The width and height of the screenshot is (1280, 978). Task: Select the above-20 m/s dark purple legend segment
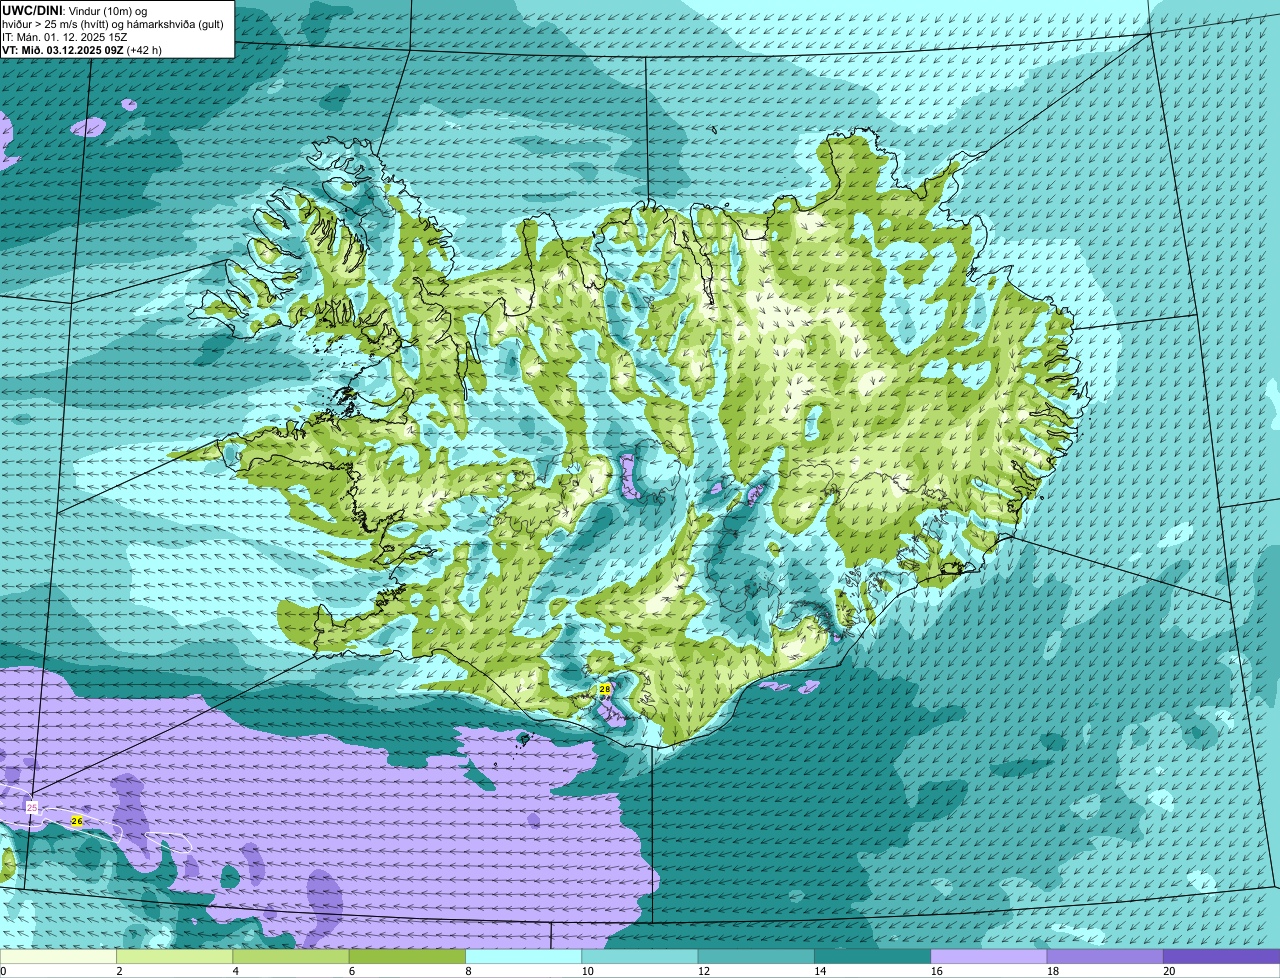pyautogui.click(x=1222, y=957)
